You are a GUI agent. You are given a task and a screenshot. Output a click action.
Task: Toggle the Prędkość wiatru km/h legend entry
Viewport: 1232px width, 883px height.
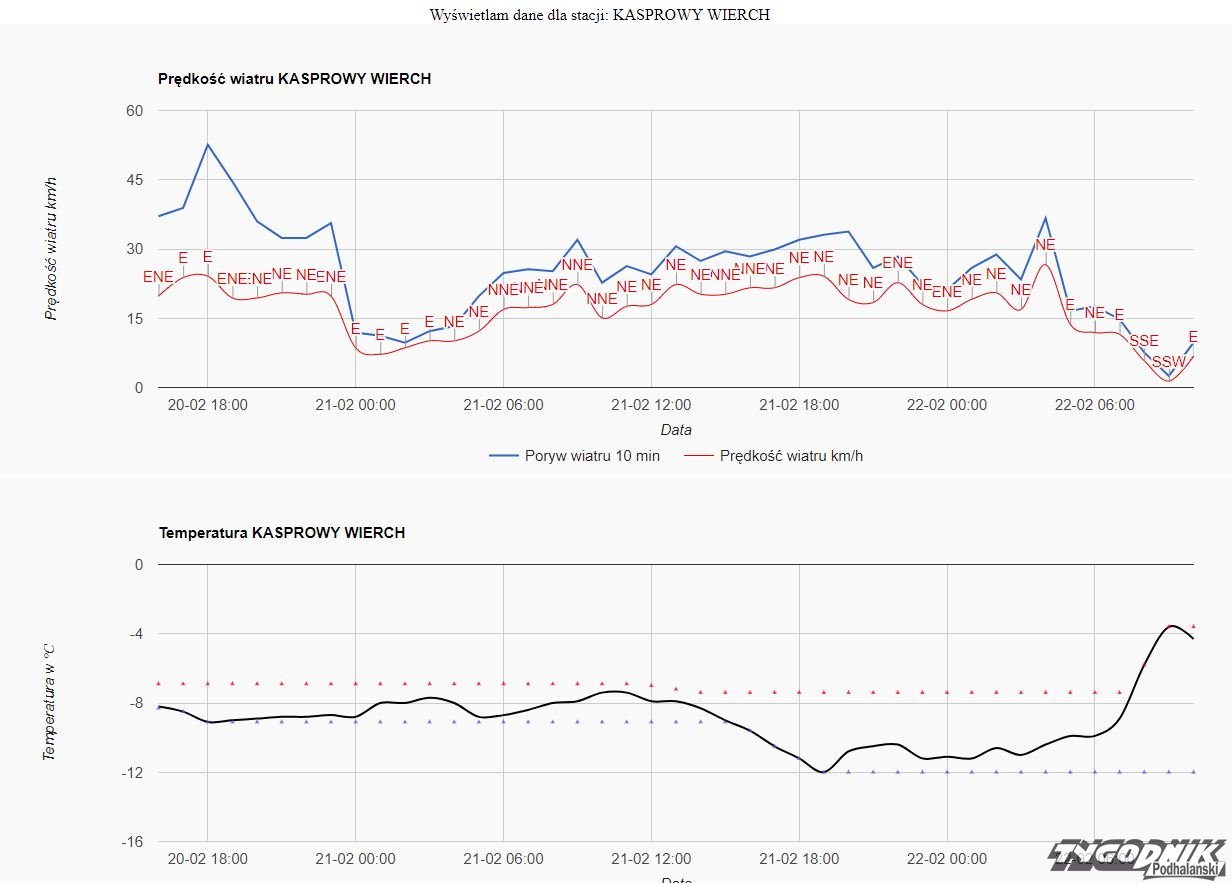coord(791,456)
